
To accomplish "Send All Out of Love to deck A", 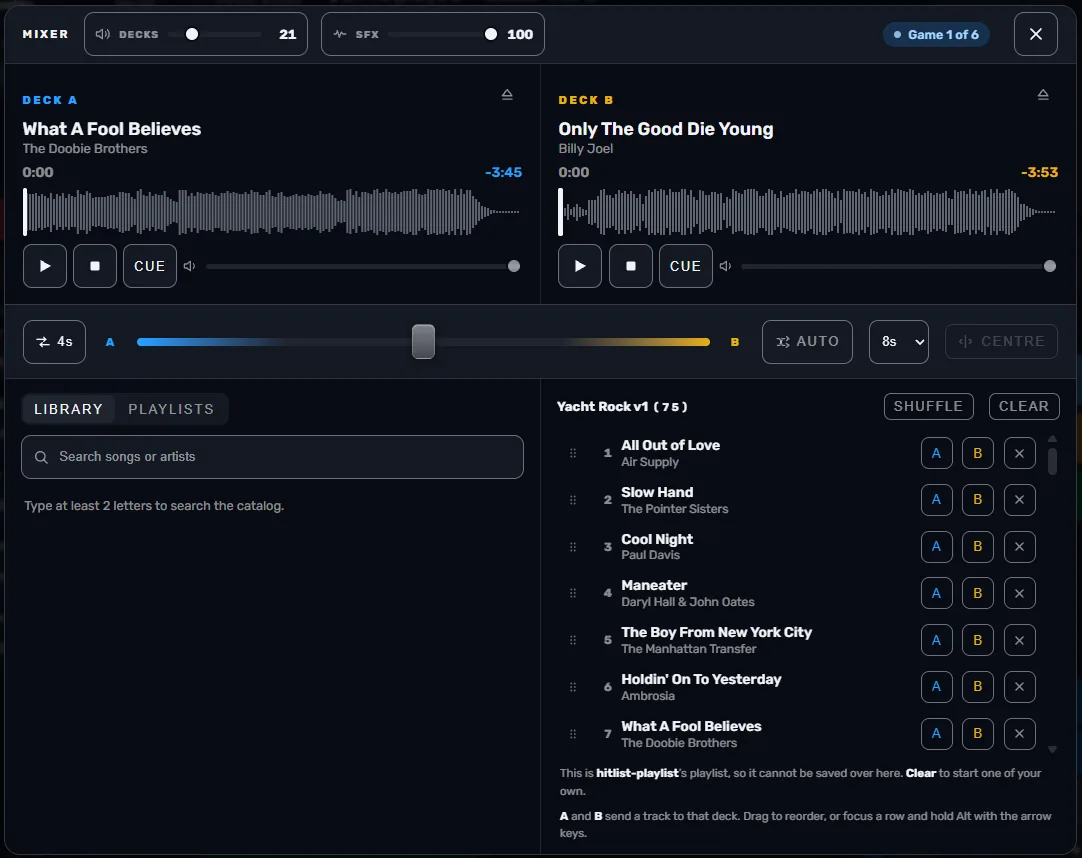I will point(936,454).
